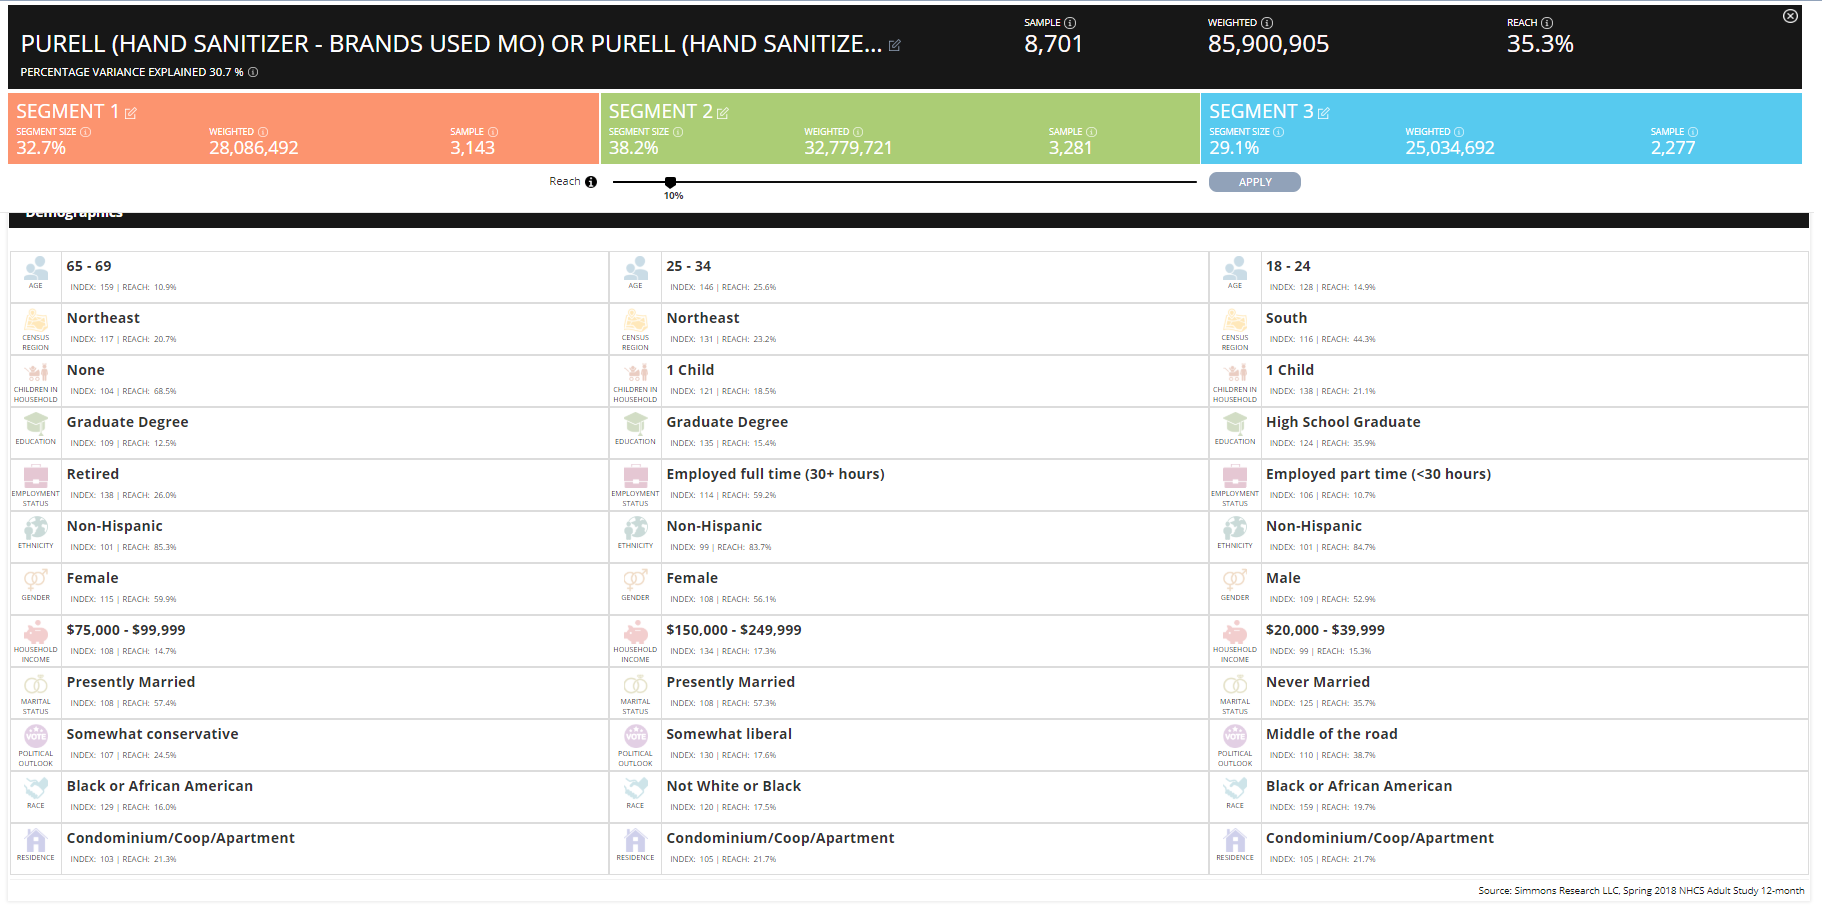Click the info icon next to REACH in the header

(x=1547, y=23)
